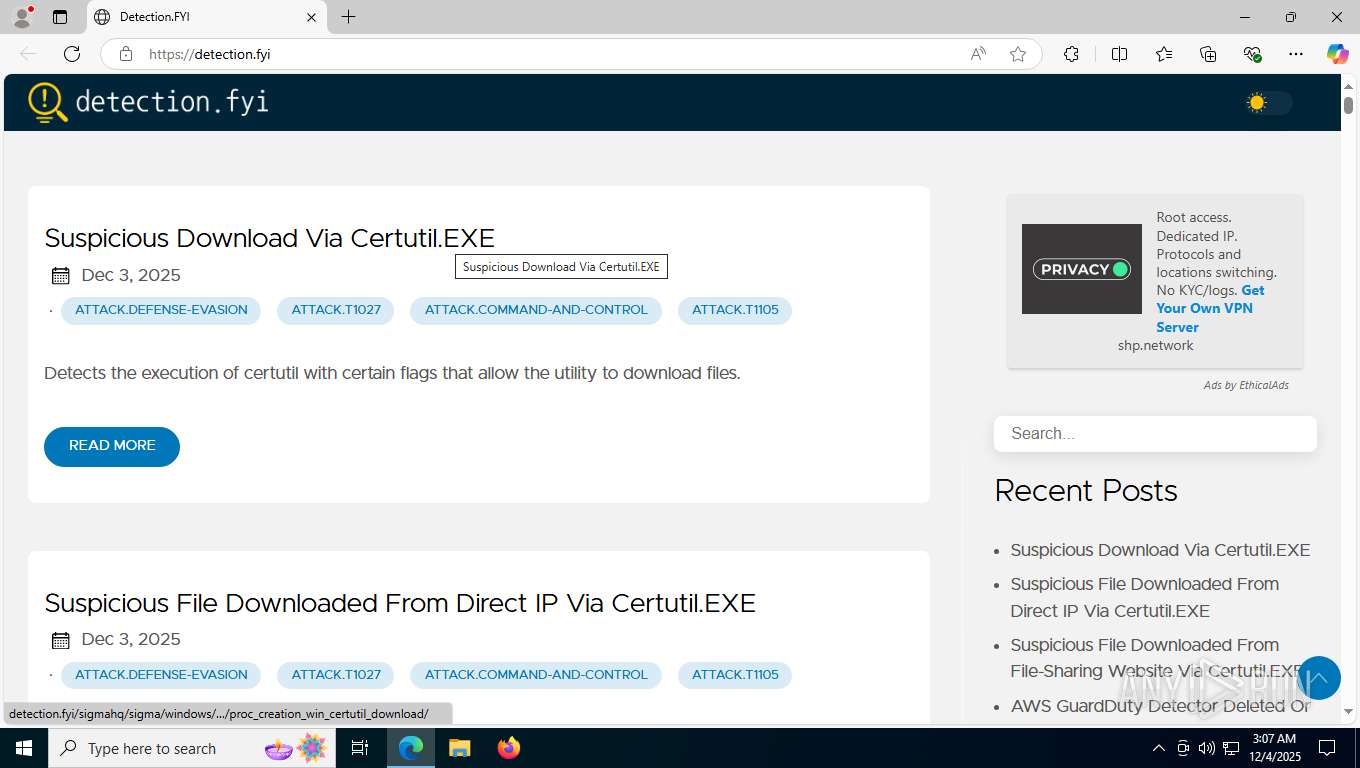Open Settings and more ellipsis menu
The image size is (1360, 768).
1296,54
